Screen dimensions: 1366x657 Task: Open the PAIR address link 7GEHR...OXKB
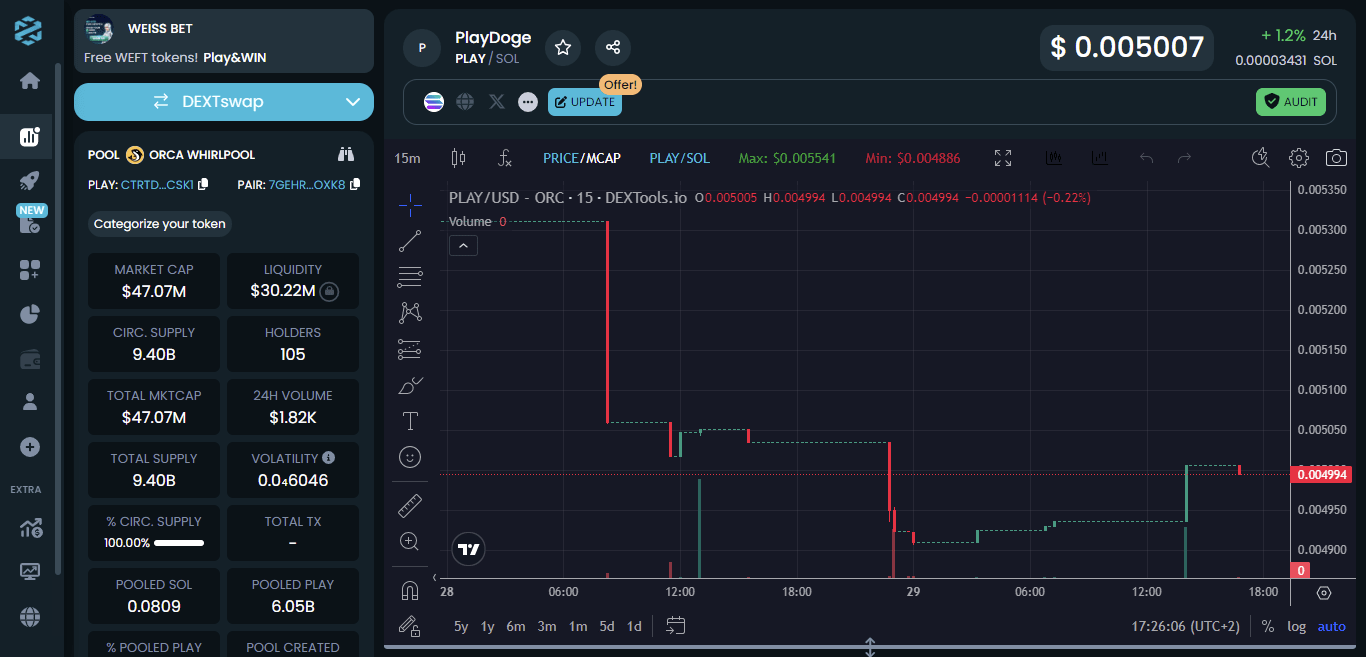click(307, 185)
